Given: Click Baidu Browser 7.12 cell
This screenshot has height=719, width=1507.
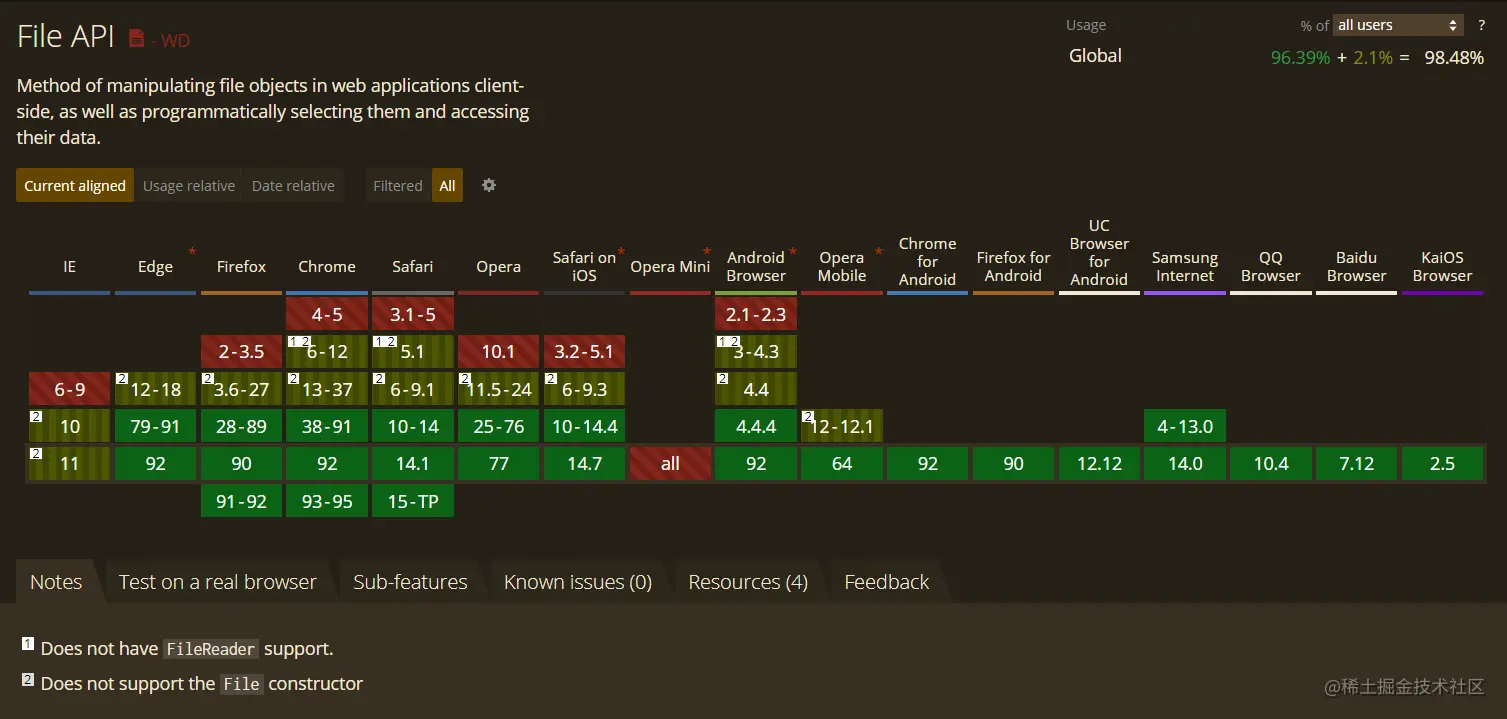Looking at the screenshot, I should tap(1357, 463).
